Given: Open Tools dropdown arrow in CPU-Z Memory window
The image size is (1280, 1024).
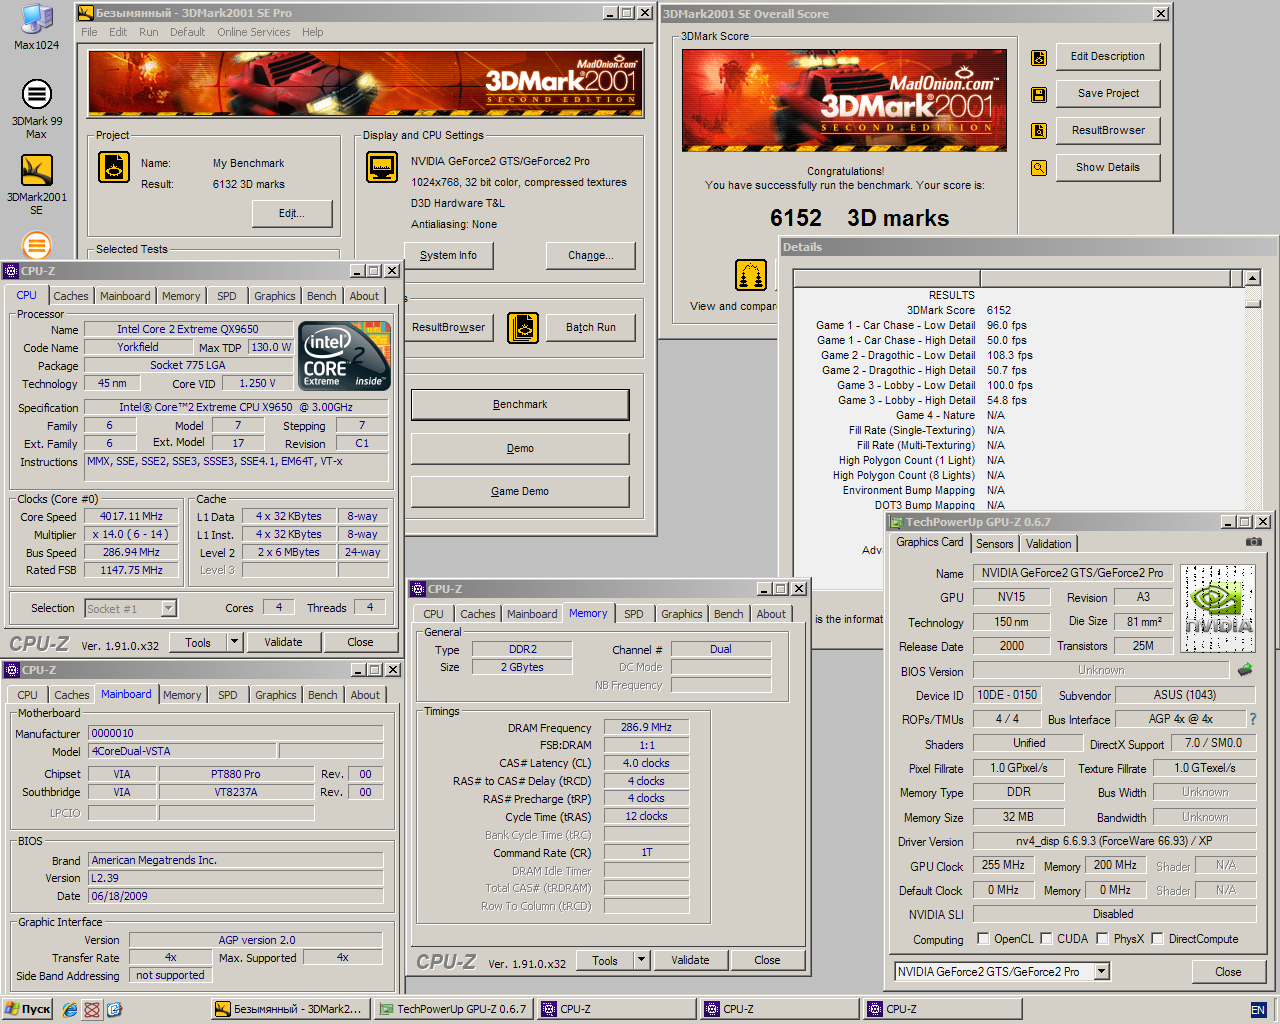Looking at the screenshot, I should pos(642,960).
